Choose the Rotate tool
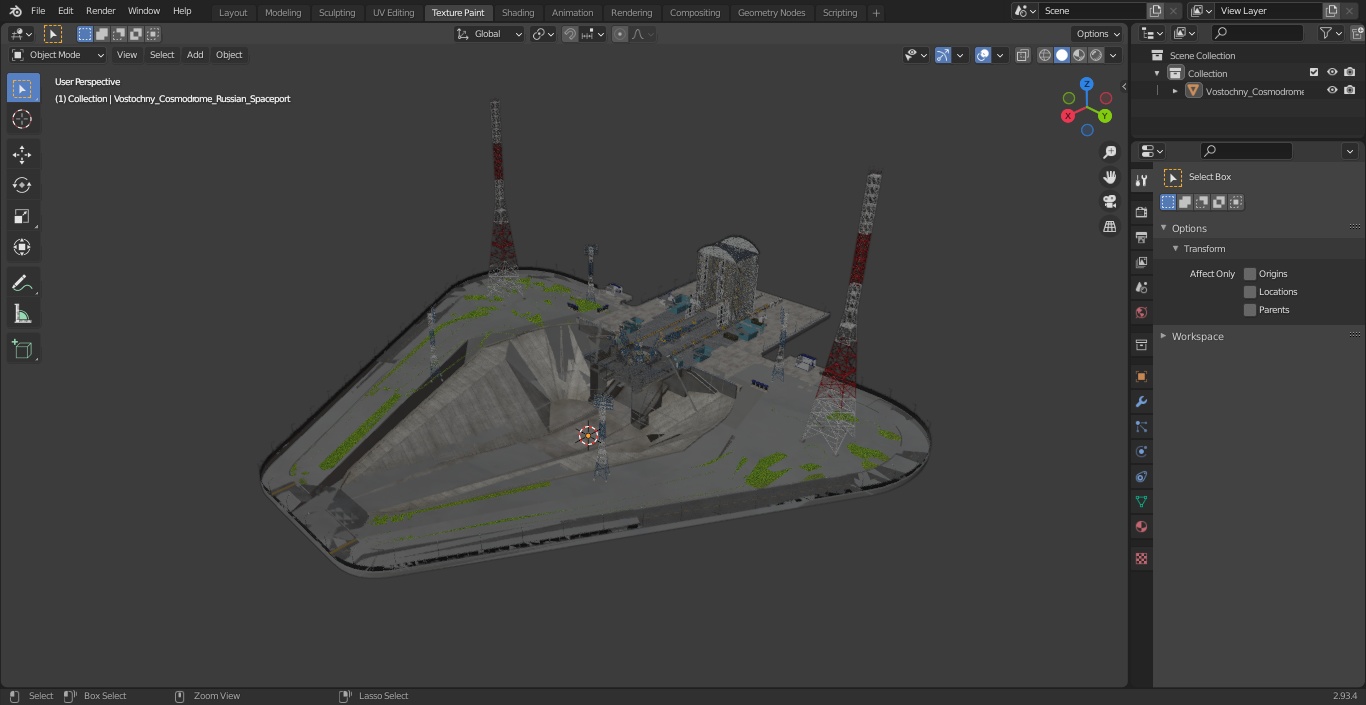Viewport: 1366px width, 705px height. 22,185
